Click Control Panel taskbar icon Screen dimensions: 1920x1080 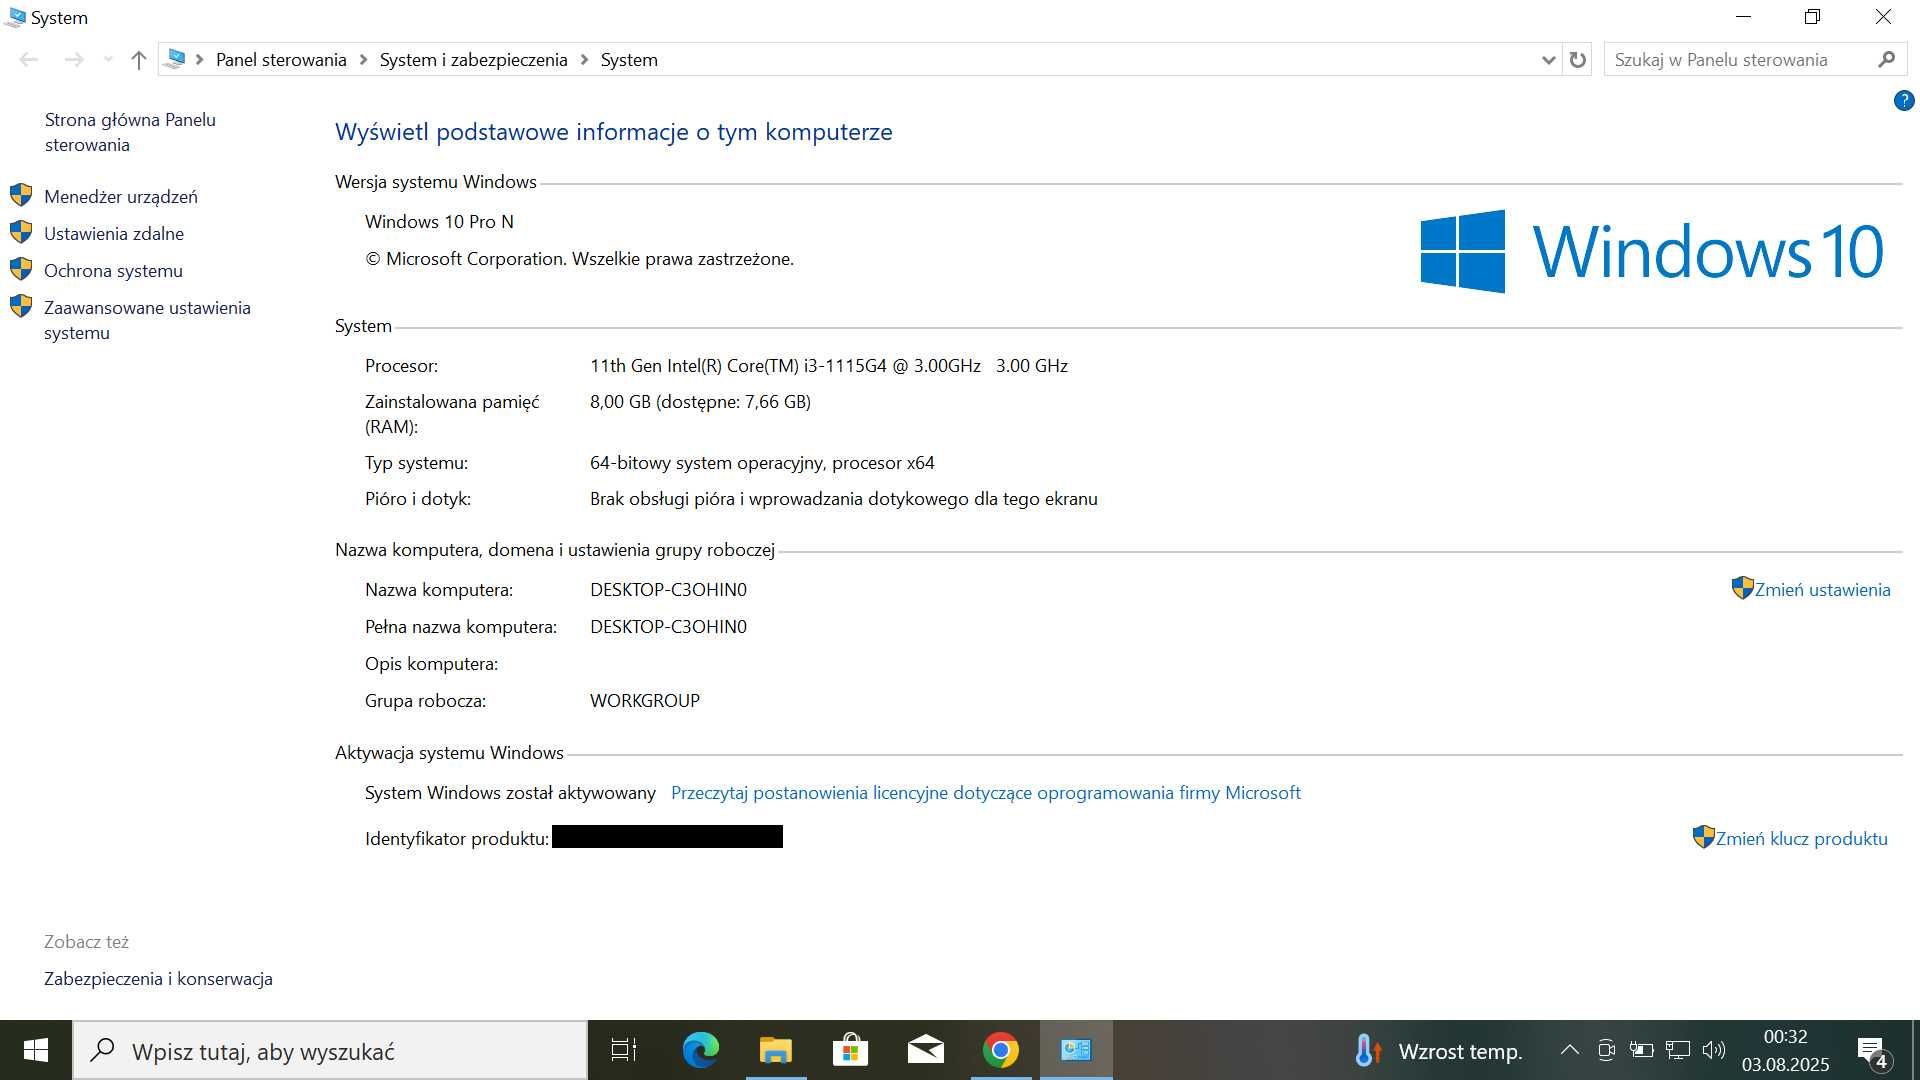(1076, 1050)
